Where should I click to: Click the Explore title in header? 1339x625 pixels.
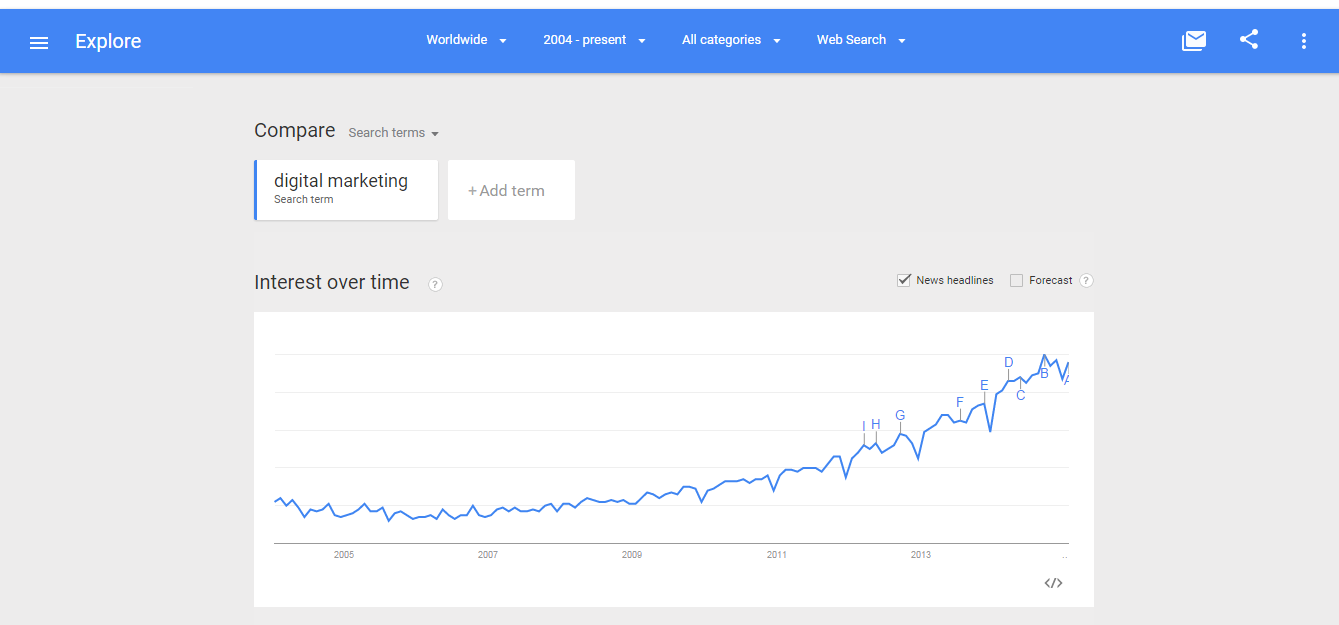coord(108,41)
